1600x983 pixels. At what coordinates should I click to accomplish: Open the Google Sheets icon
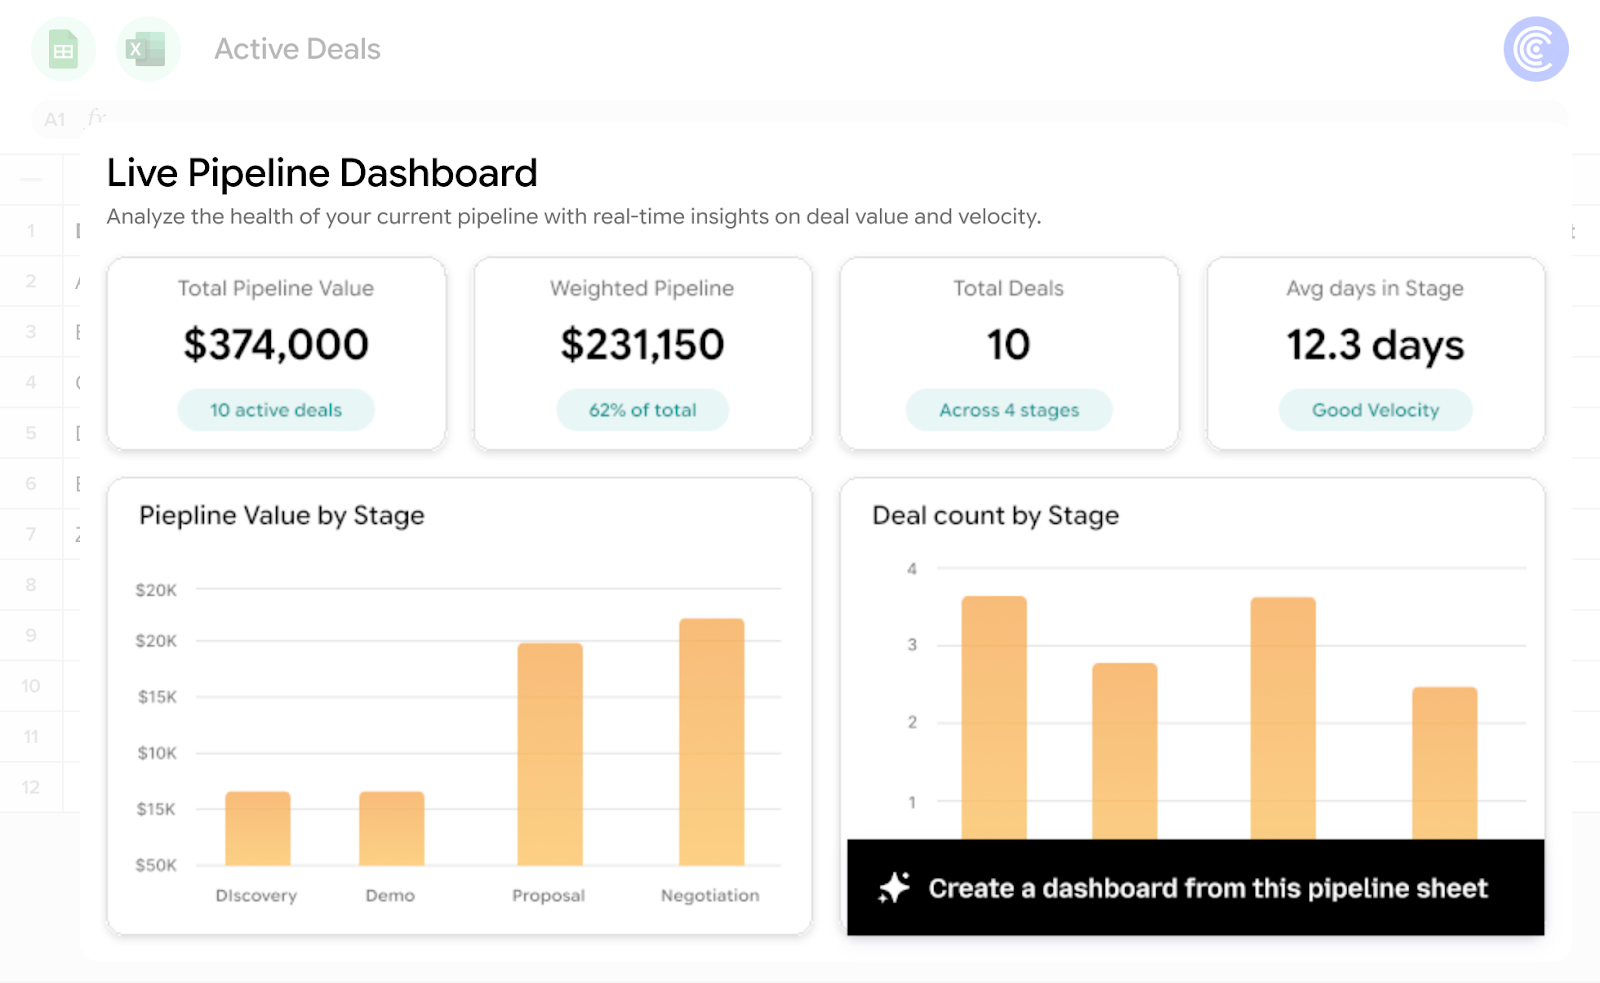(64, 49)
